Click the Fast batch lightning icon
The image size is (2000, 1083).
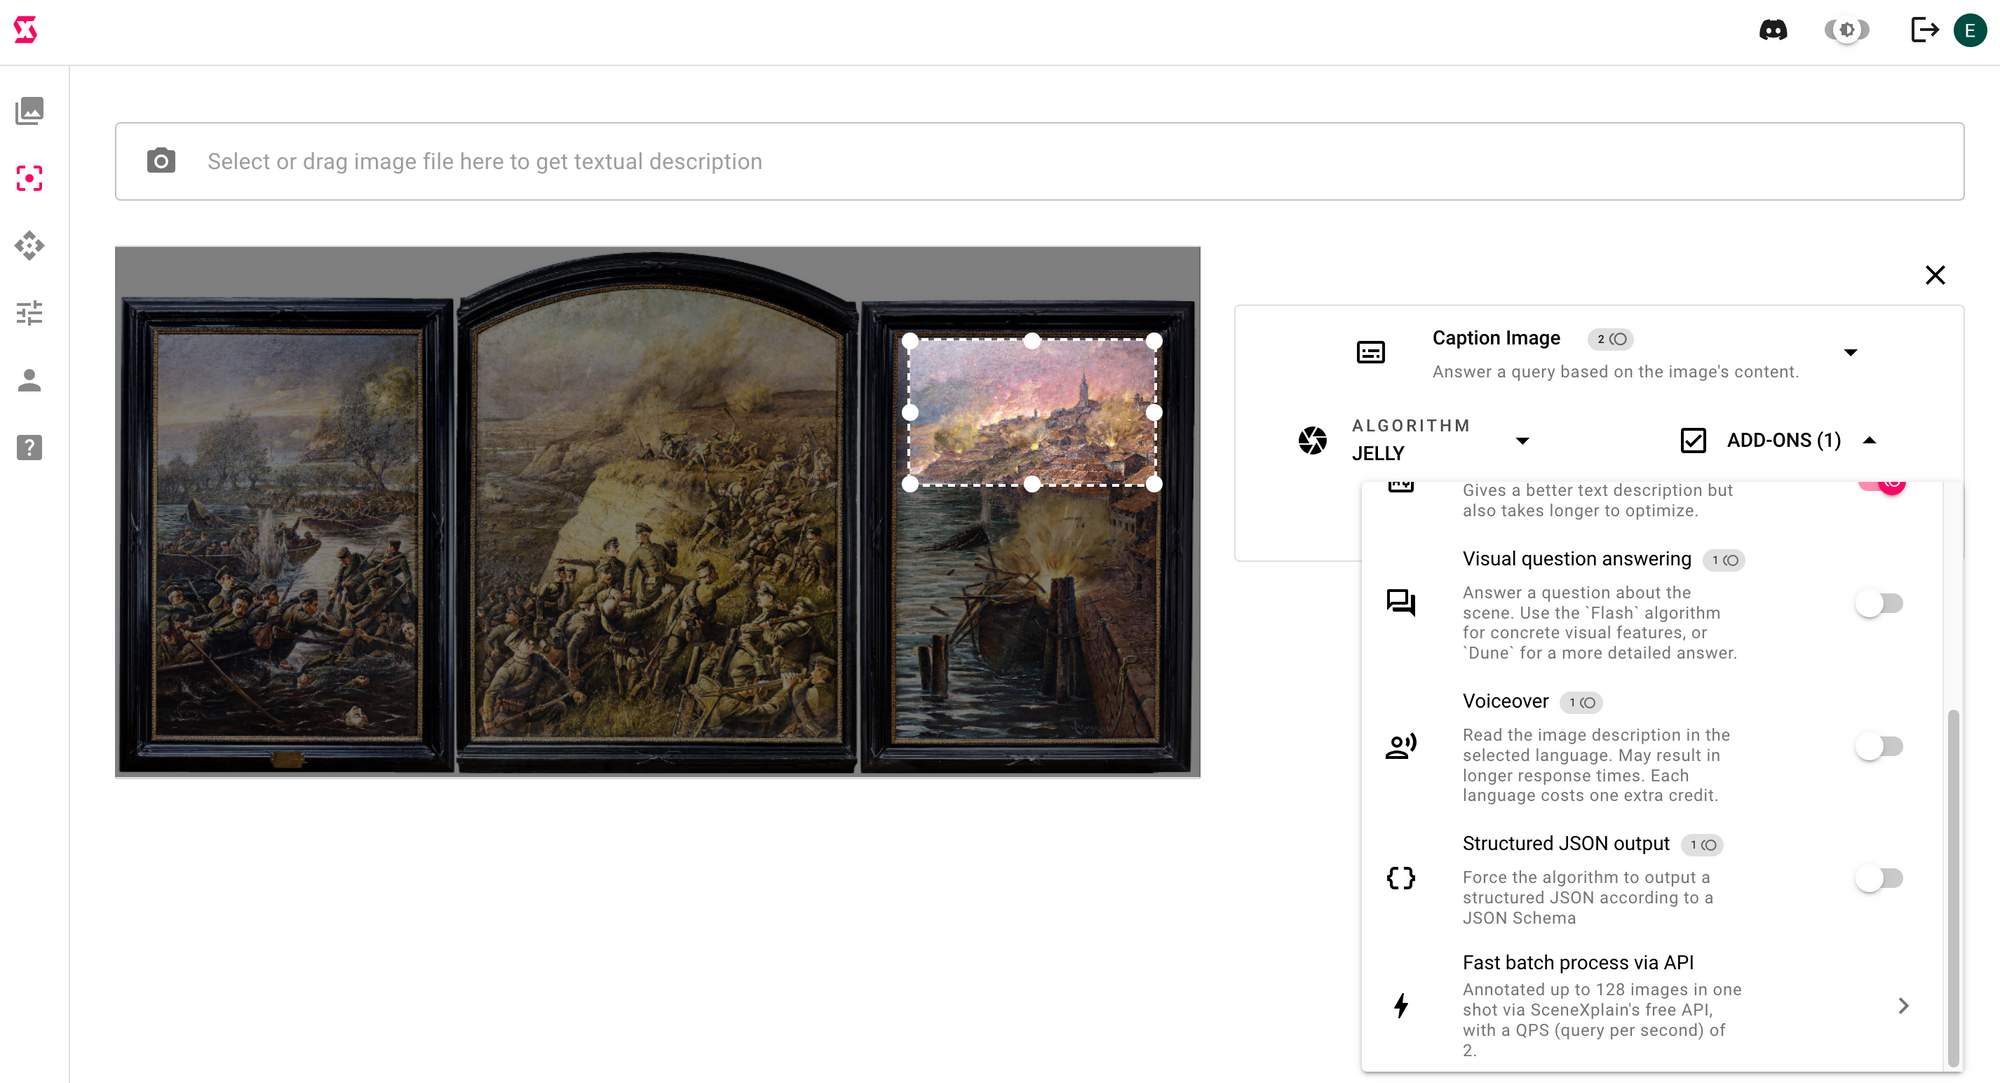tap(1401, 1005)
